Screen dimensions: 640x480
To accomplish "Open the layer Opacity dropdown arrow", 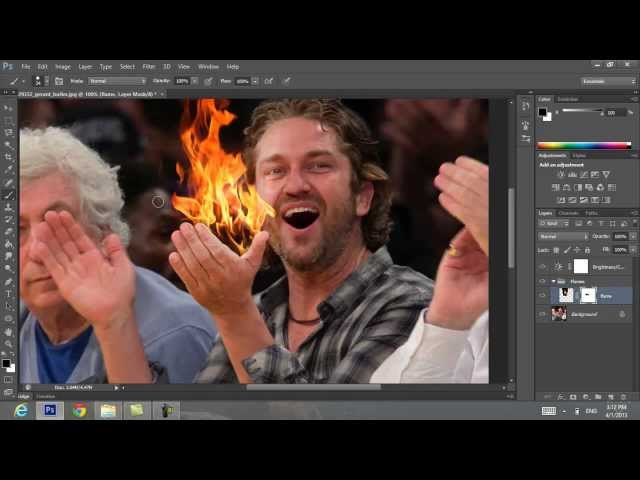I will click(633, 236).
